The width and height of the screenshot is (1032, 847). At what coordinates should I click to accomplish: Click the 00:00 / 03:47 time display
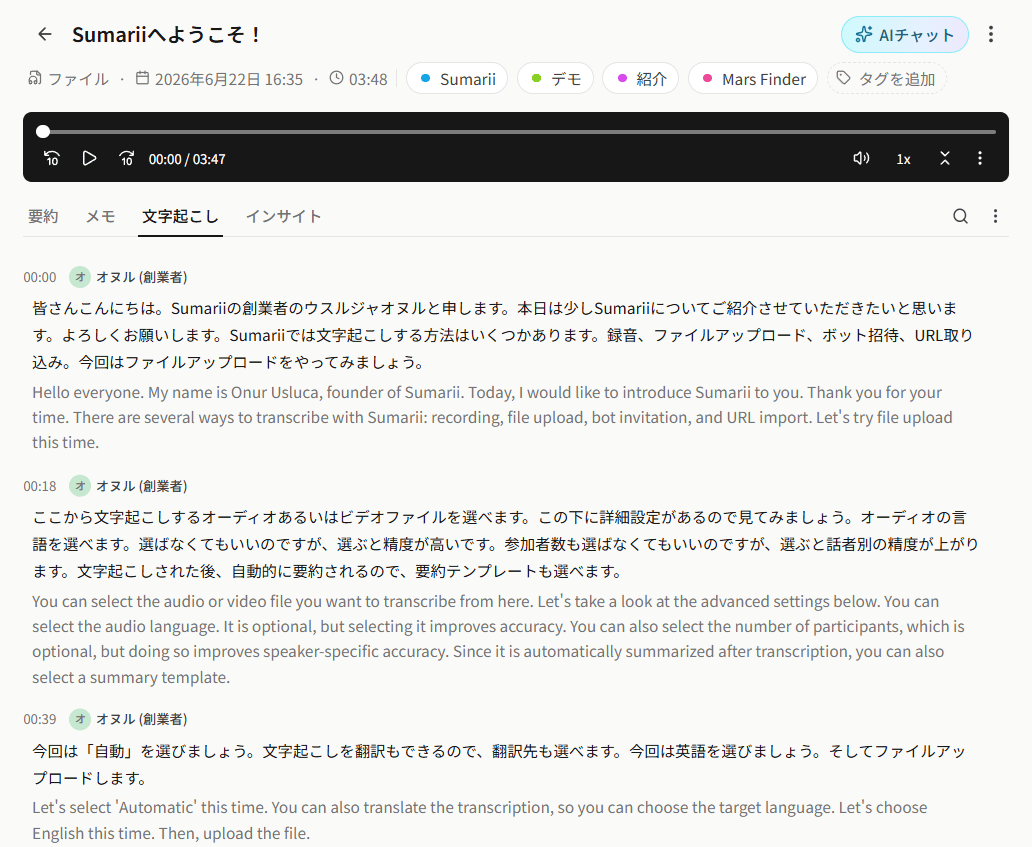(x=187, y=159)
